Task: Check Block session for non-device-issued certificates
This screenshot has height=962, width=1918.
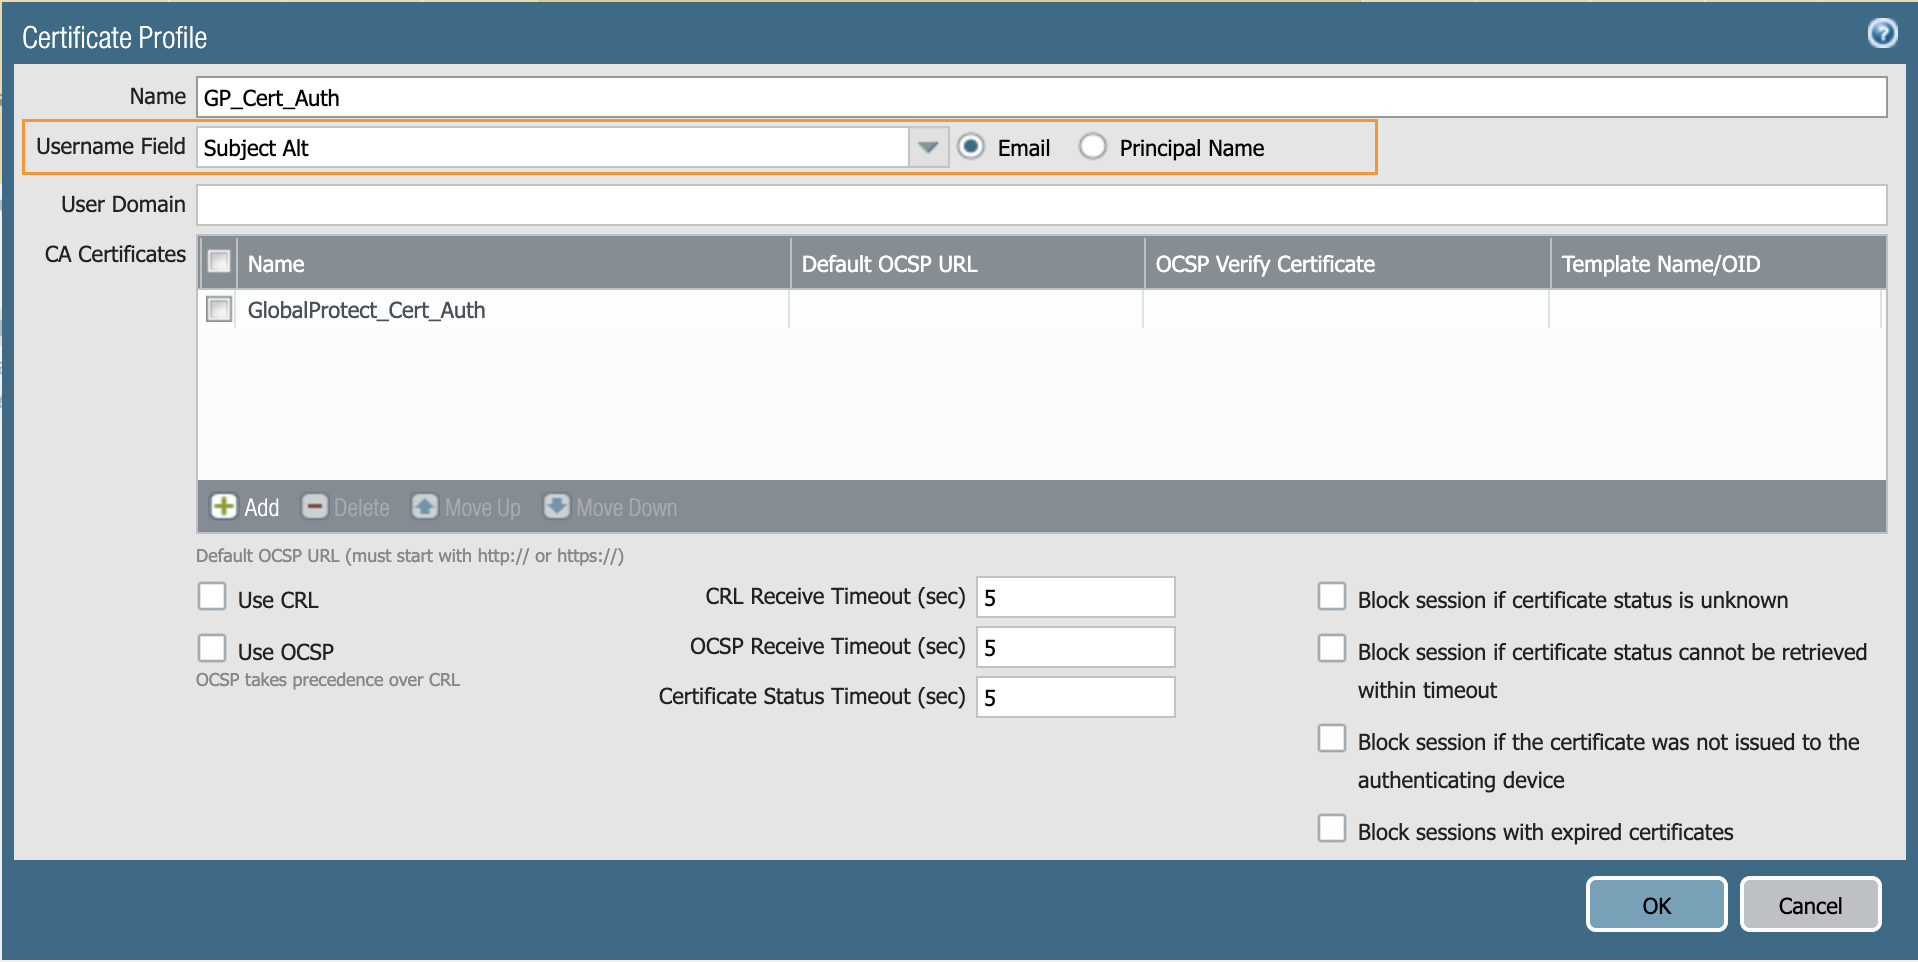Action: pyautogui.click(x=1331, y=738)
